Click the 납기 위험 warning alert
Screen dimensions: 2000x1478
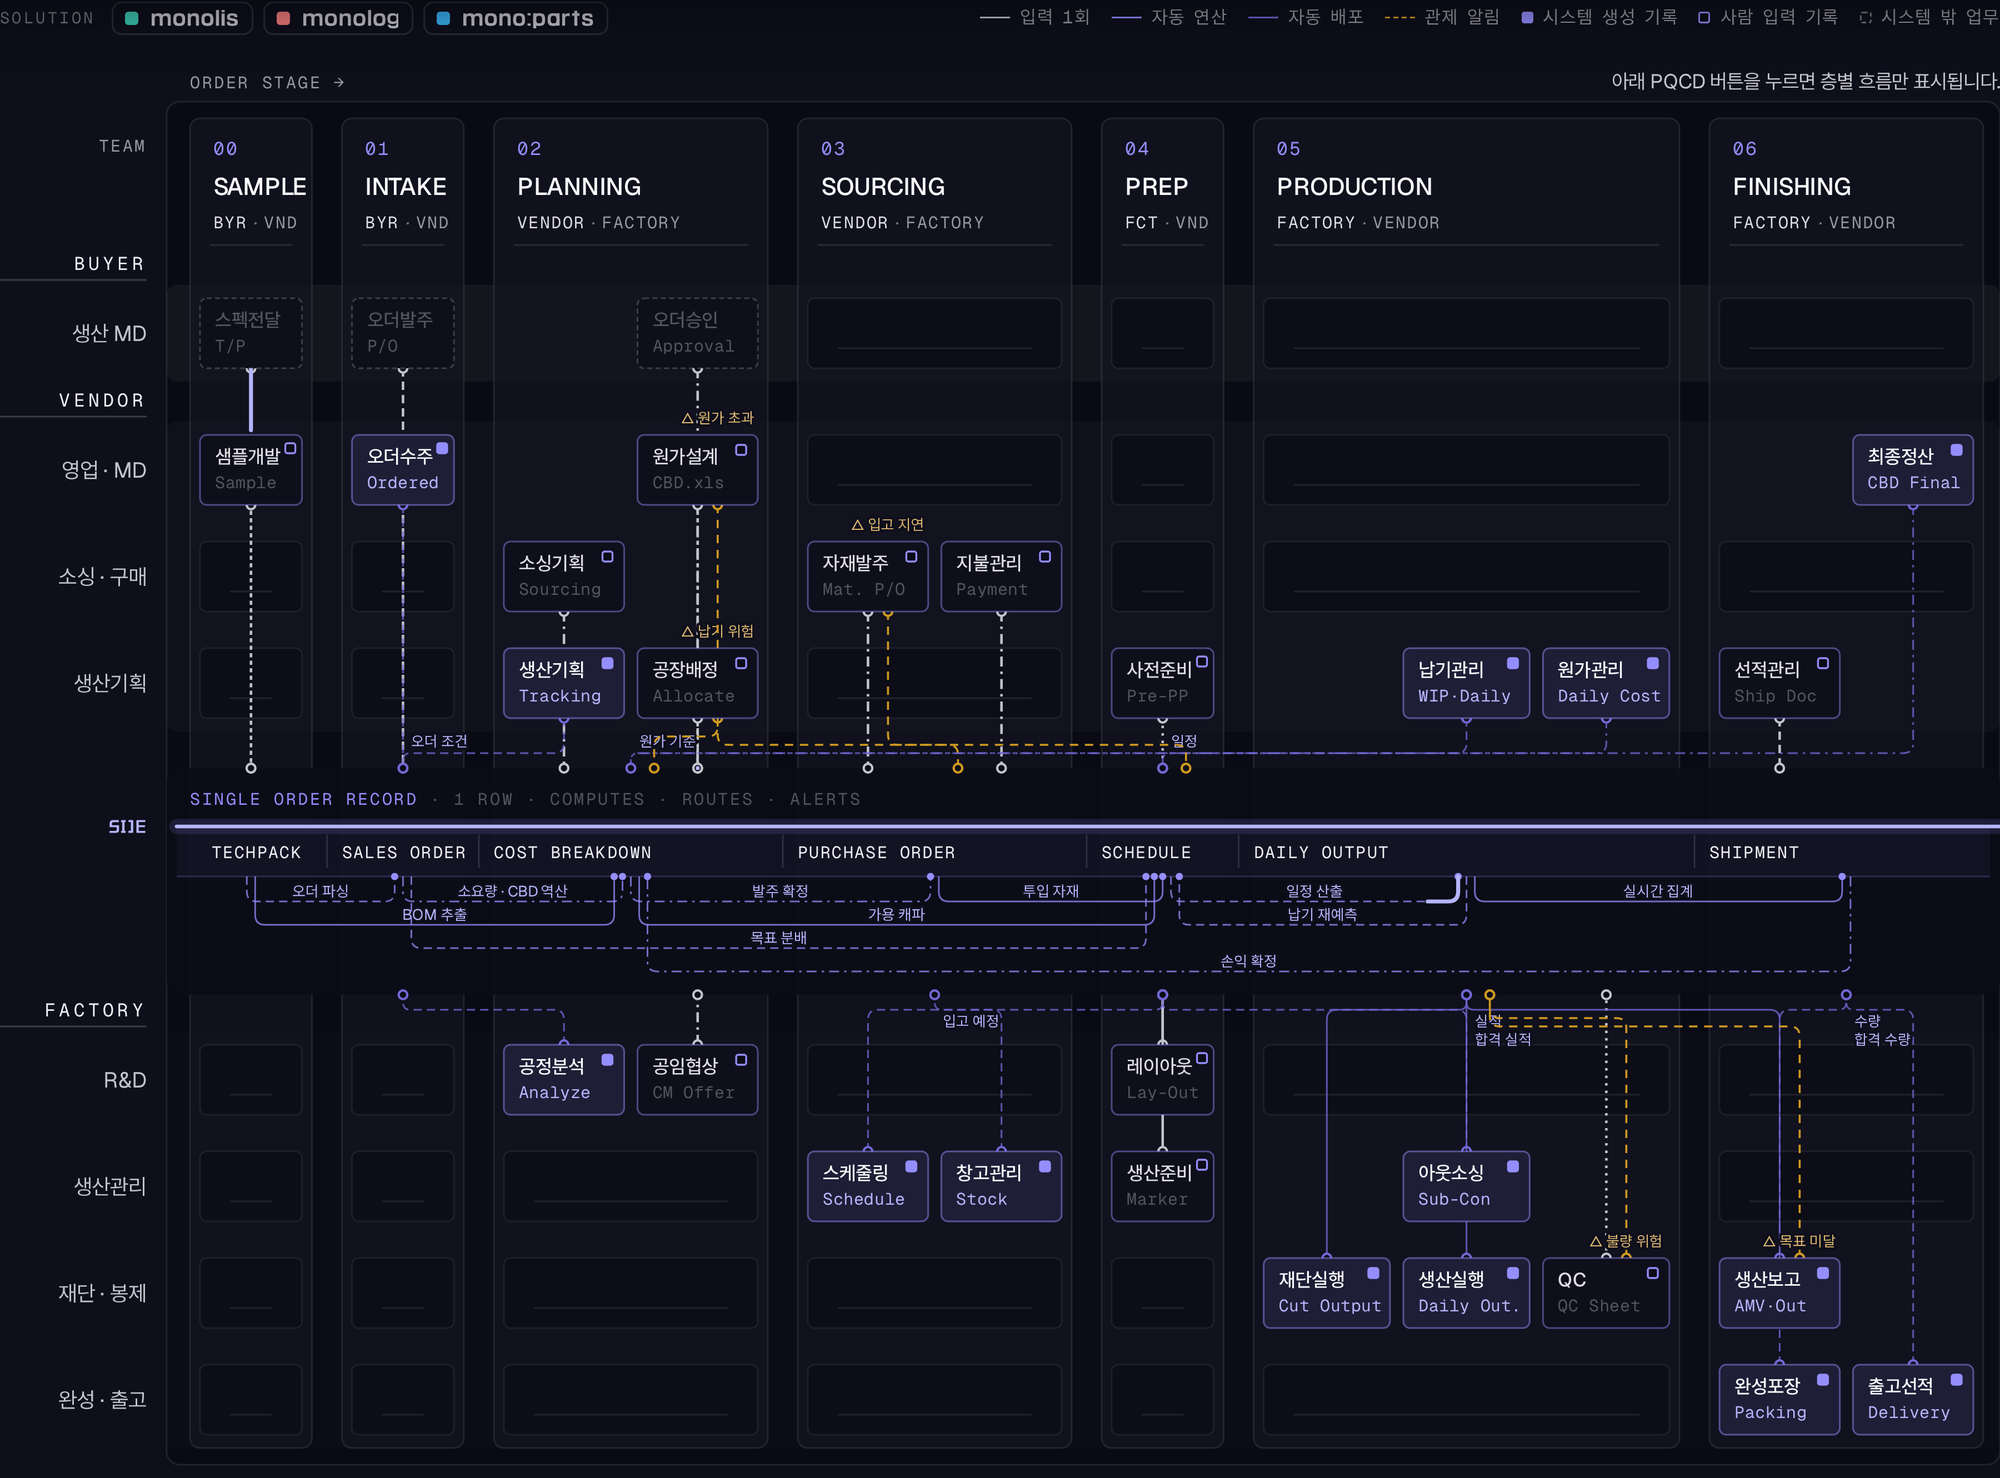[x=718, y=631]
